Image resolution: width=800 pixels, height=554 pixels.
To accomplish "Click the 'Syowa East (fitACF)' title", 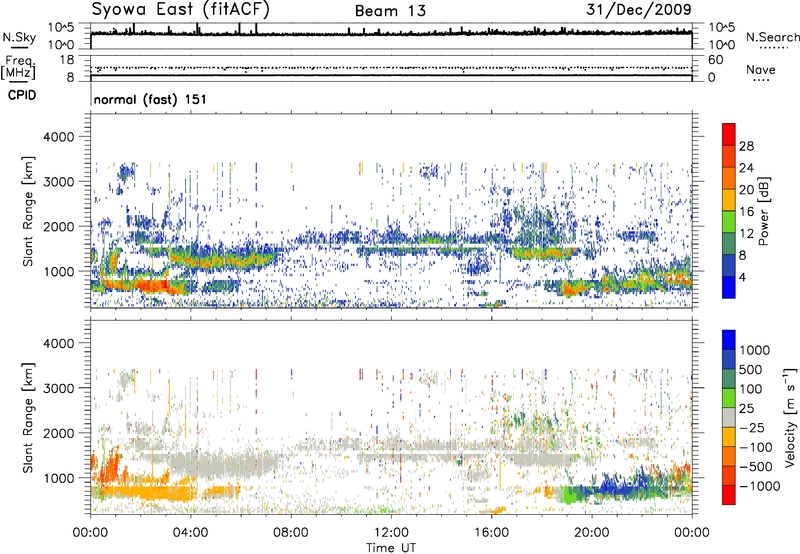I will 181,10.
